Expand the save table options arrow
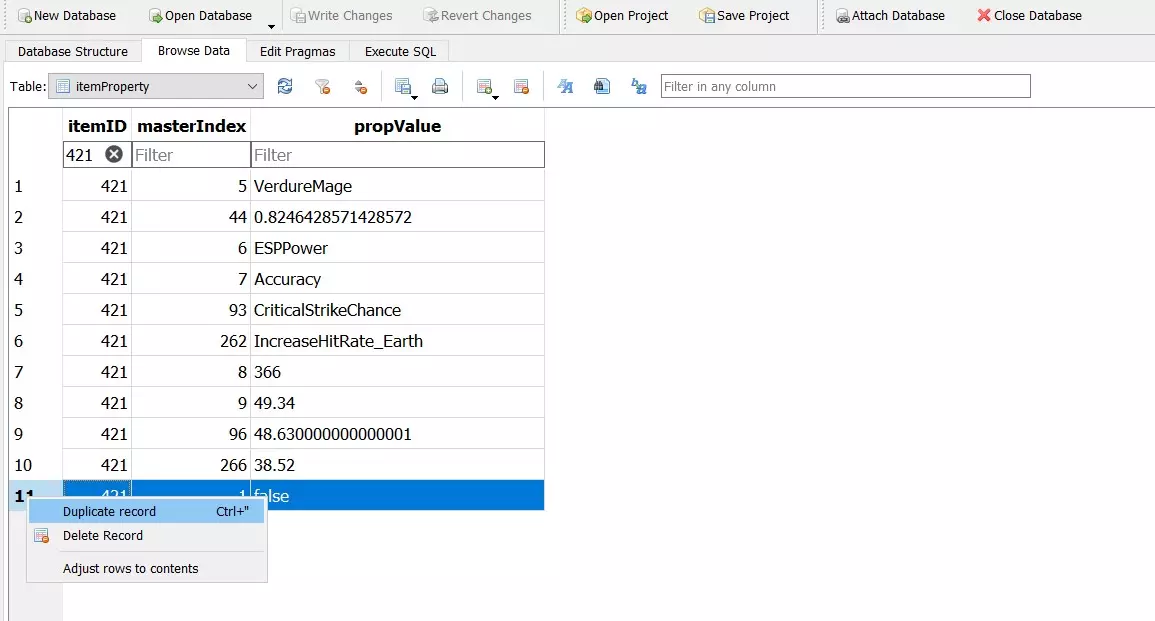Image resolution: width=1155 pixels, height=621 pixels. pos(415,97)
